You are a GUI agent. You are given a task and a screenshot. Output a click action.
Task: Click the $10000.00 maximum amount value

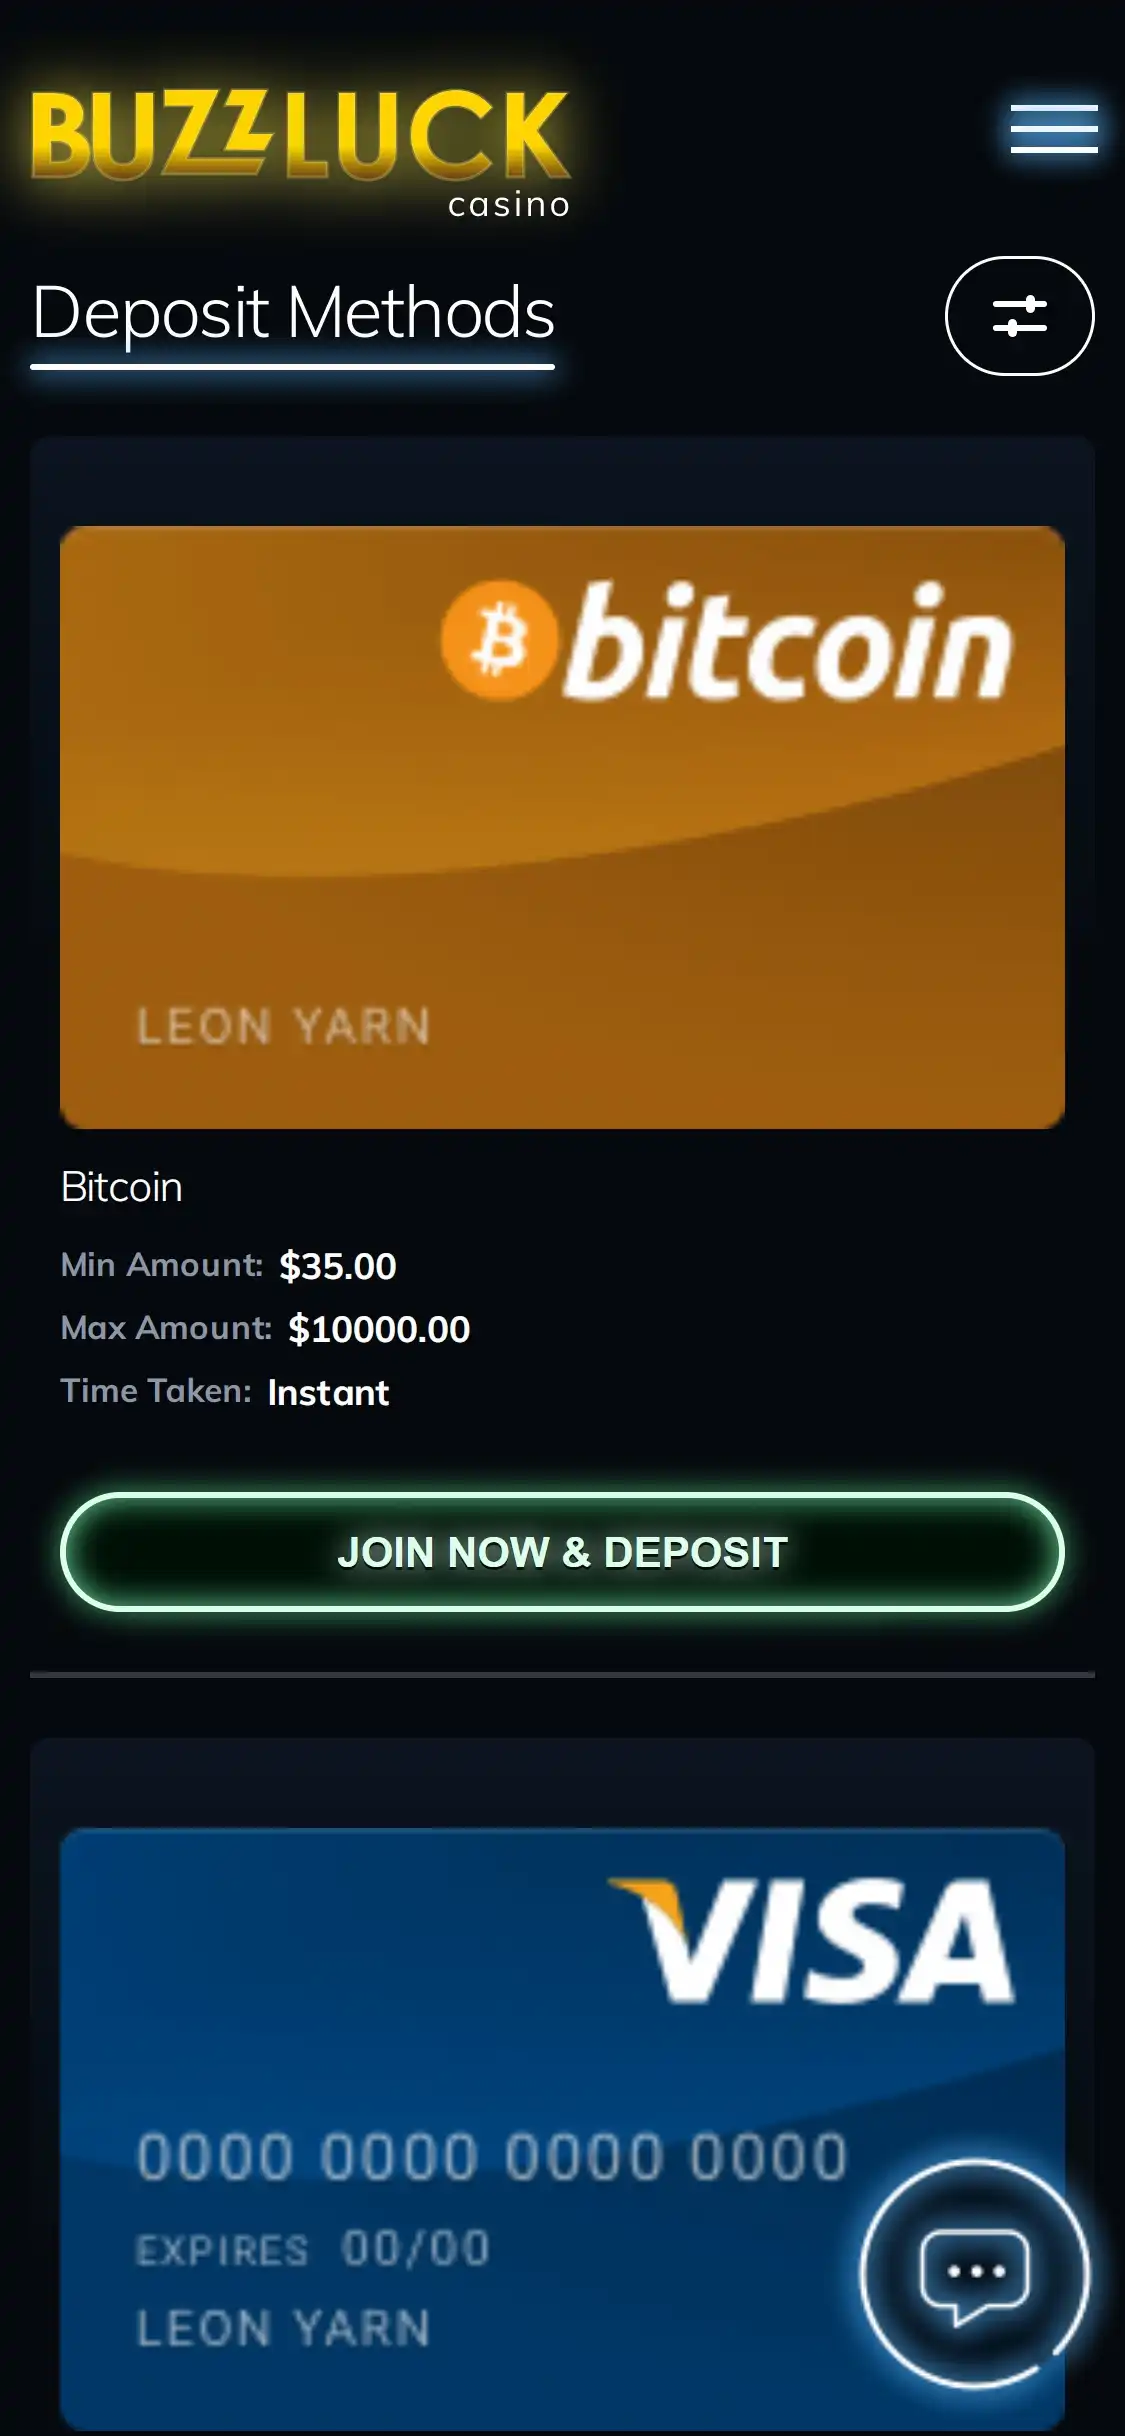point(379,1329)
